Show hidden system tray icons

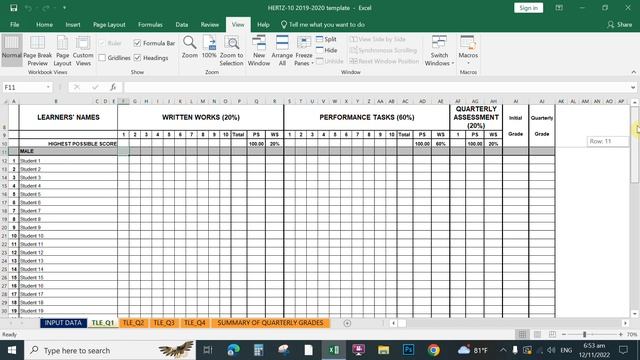pyautogui.click(x=503, y=350)
